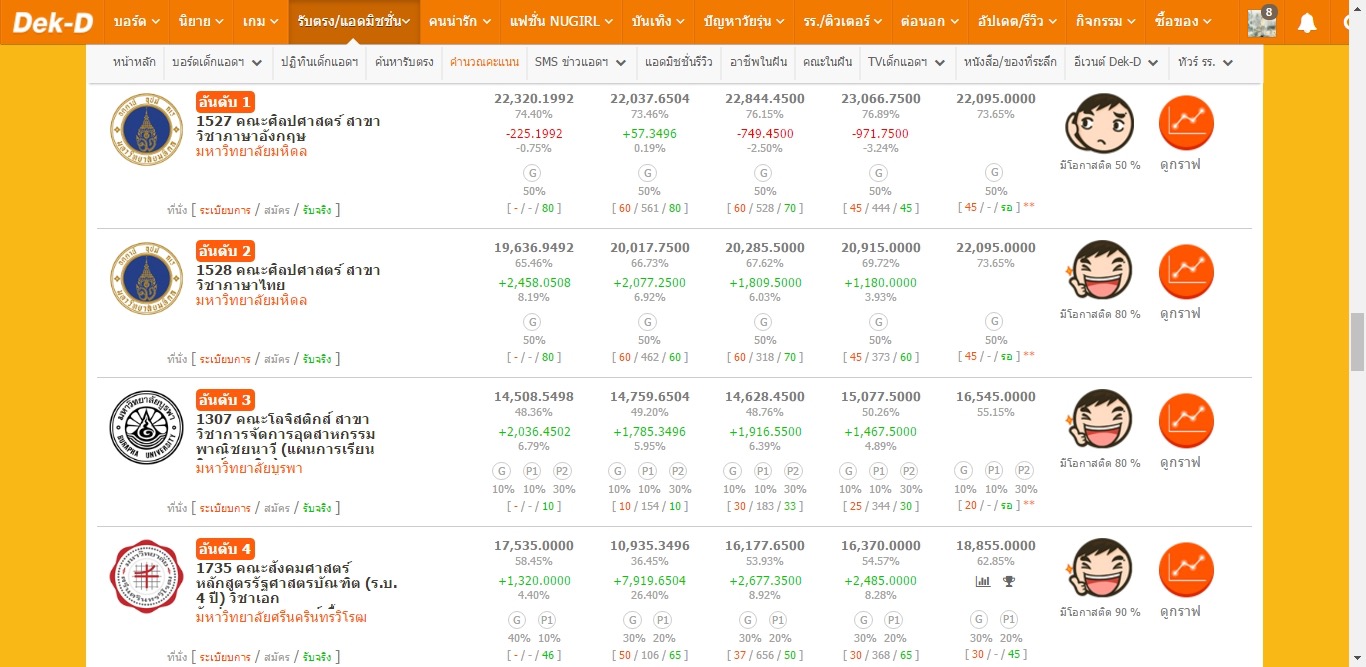
Task: Open the อัปเดต/รีวิว dropdown menu
Action: click(x=1016, y=21)
